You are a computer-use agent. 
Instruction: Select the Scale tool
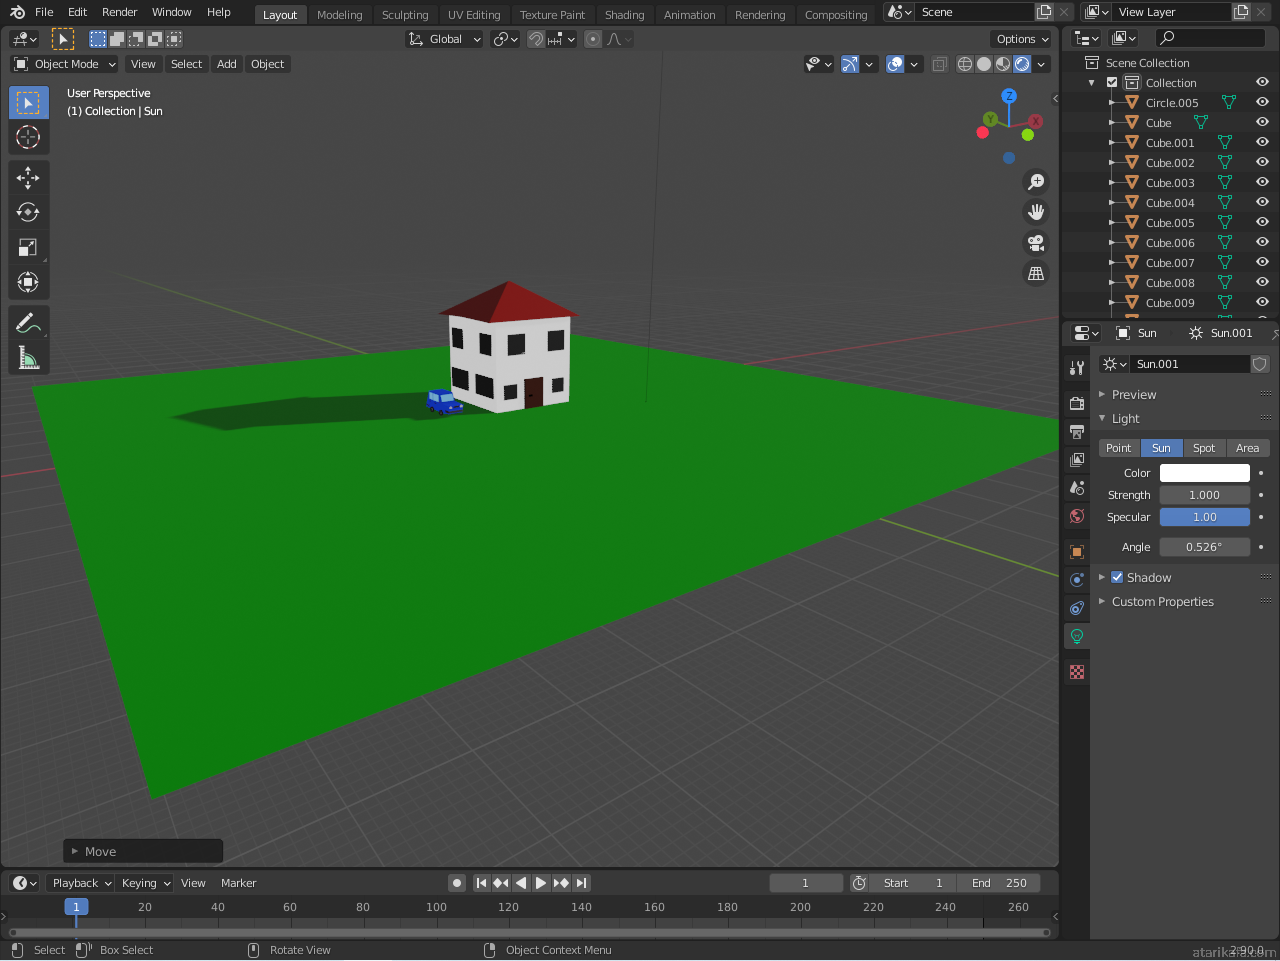[28, 247]
